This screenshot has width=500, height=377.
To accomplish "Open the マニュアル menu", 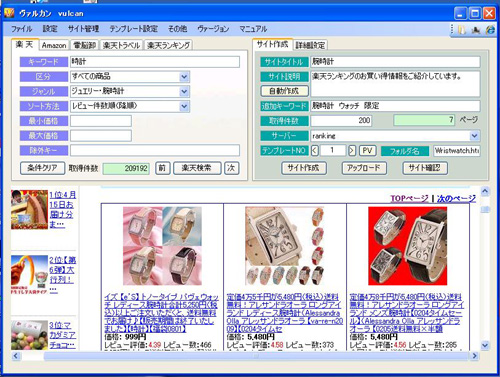I will [253, 29].
